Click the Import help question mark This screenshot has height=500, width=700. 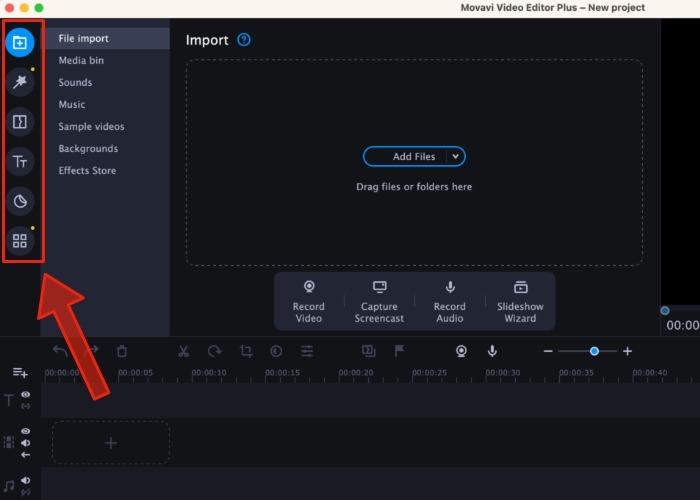tap(244, 40)
